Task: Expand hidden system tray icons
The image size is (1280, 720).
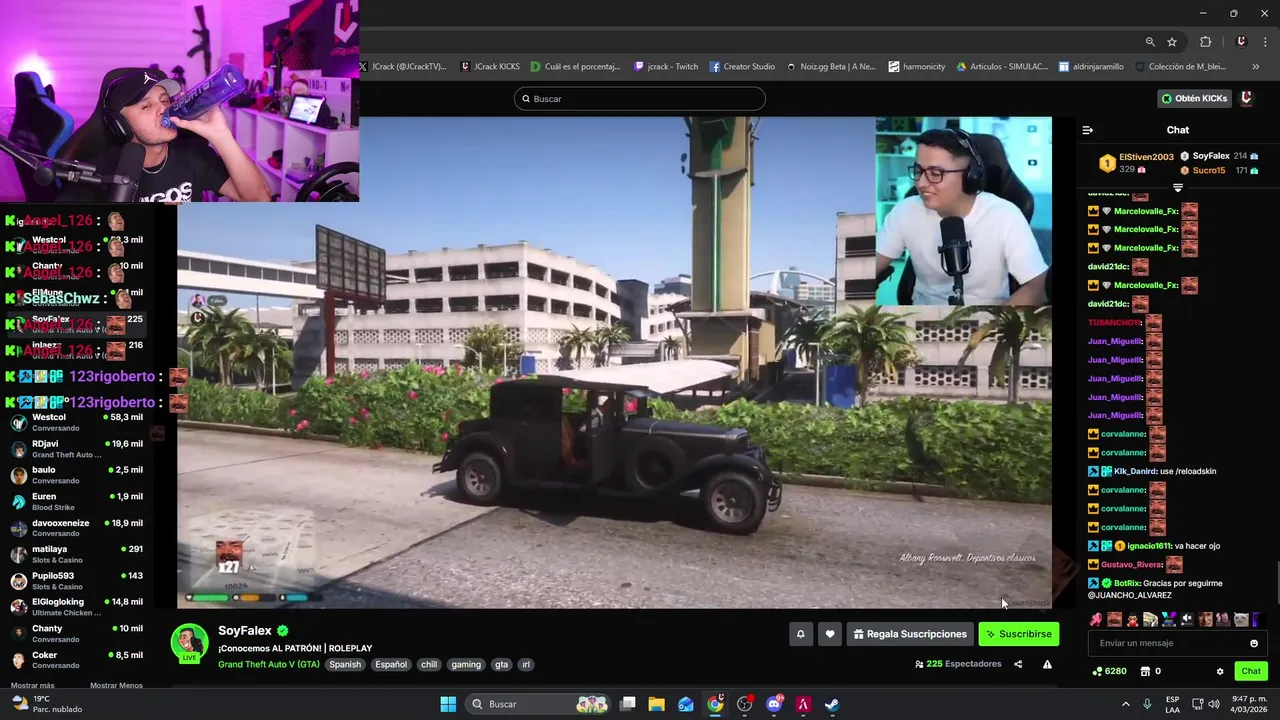Action: tap(1125, 704)
